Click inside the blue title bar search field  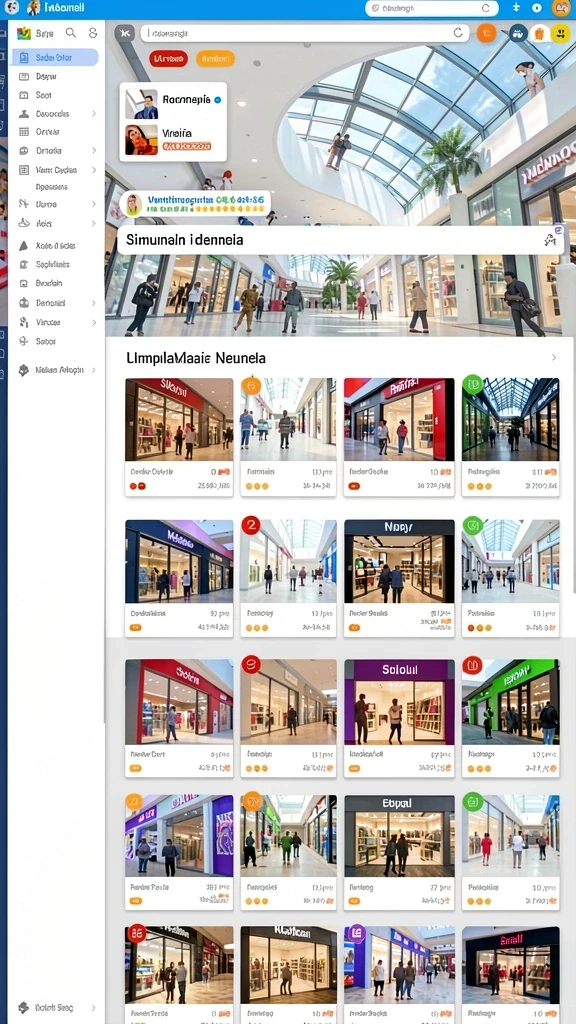coord(431,8)
